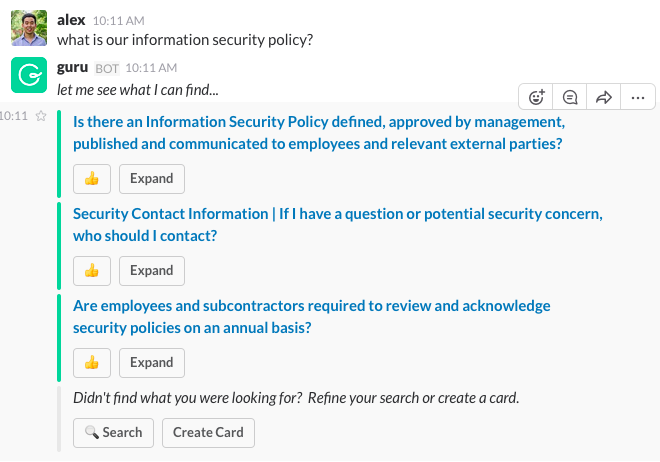Expand the employees and subcontractors card
This screenshot has height=462, width=660.
coord(152,363)
